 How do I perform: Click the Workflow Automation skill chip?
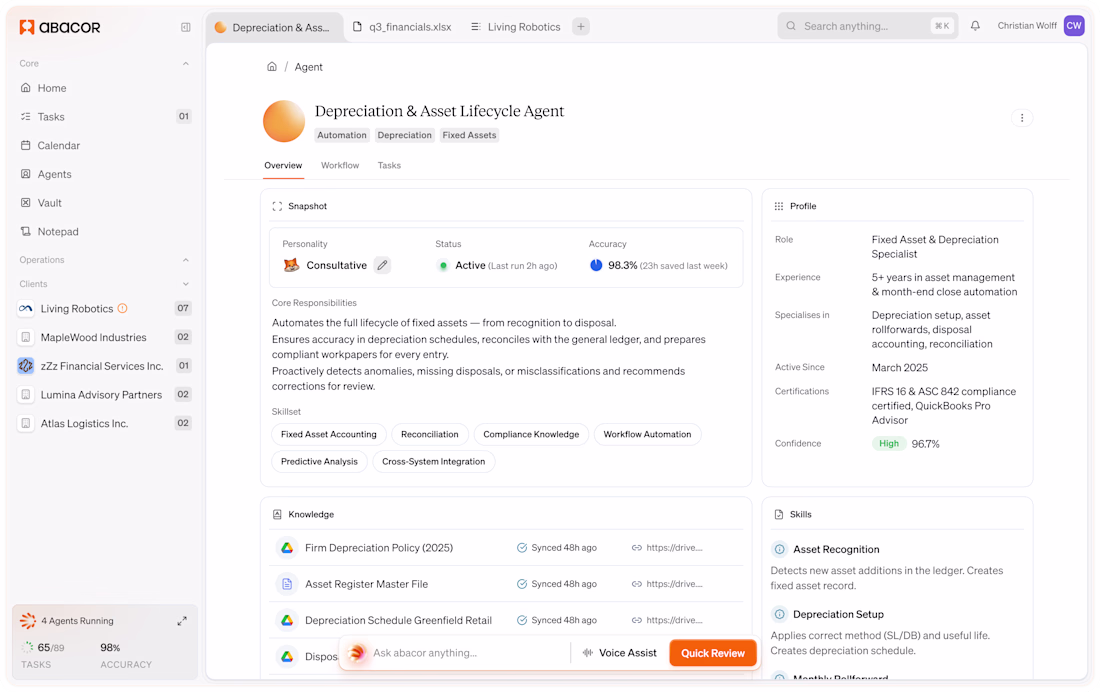point(648,434)
